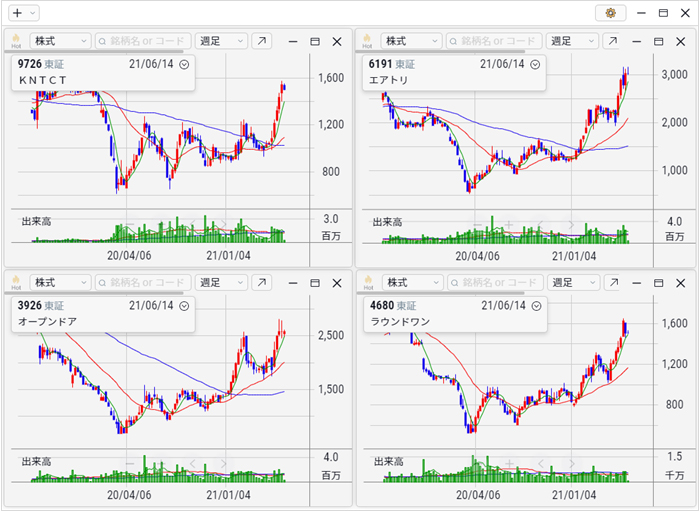Open the 週足 timeframe dropdown in the オープンドア panel

(221, 283)
